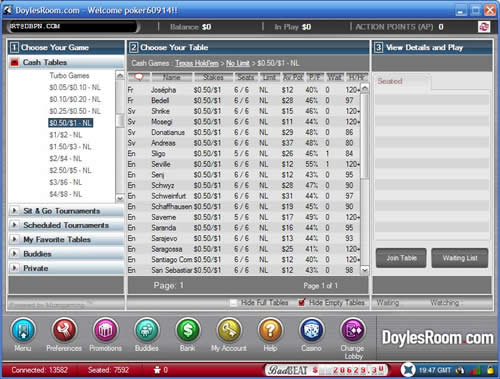Open the Buddies round icon
Viewport: 500px width, 379px height.
click(147, 330)
